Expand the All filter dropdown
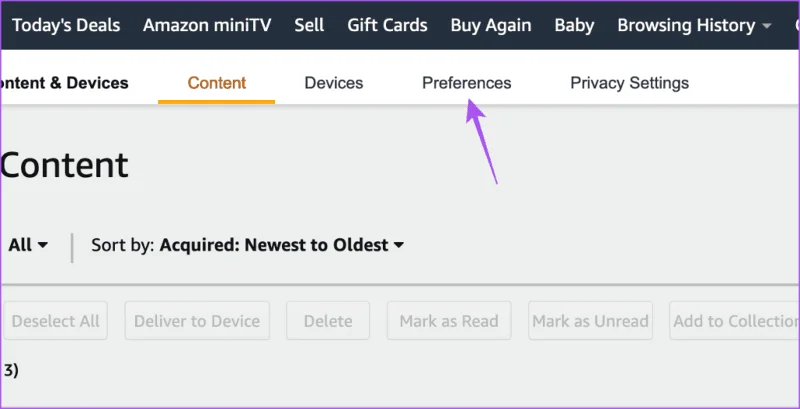The width and height of the screenshot is (800, 409). coord(29,245)
